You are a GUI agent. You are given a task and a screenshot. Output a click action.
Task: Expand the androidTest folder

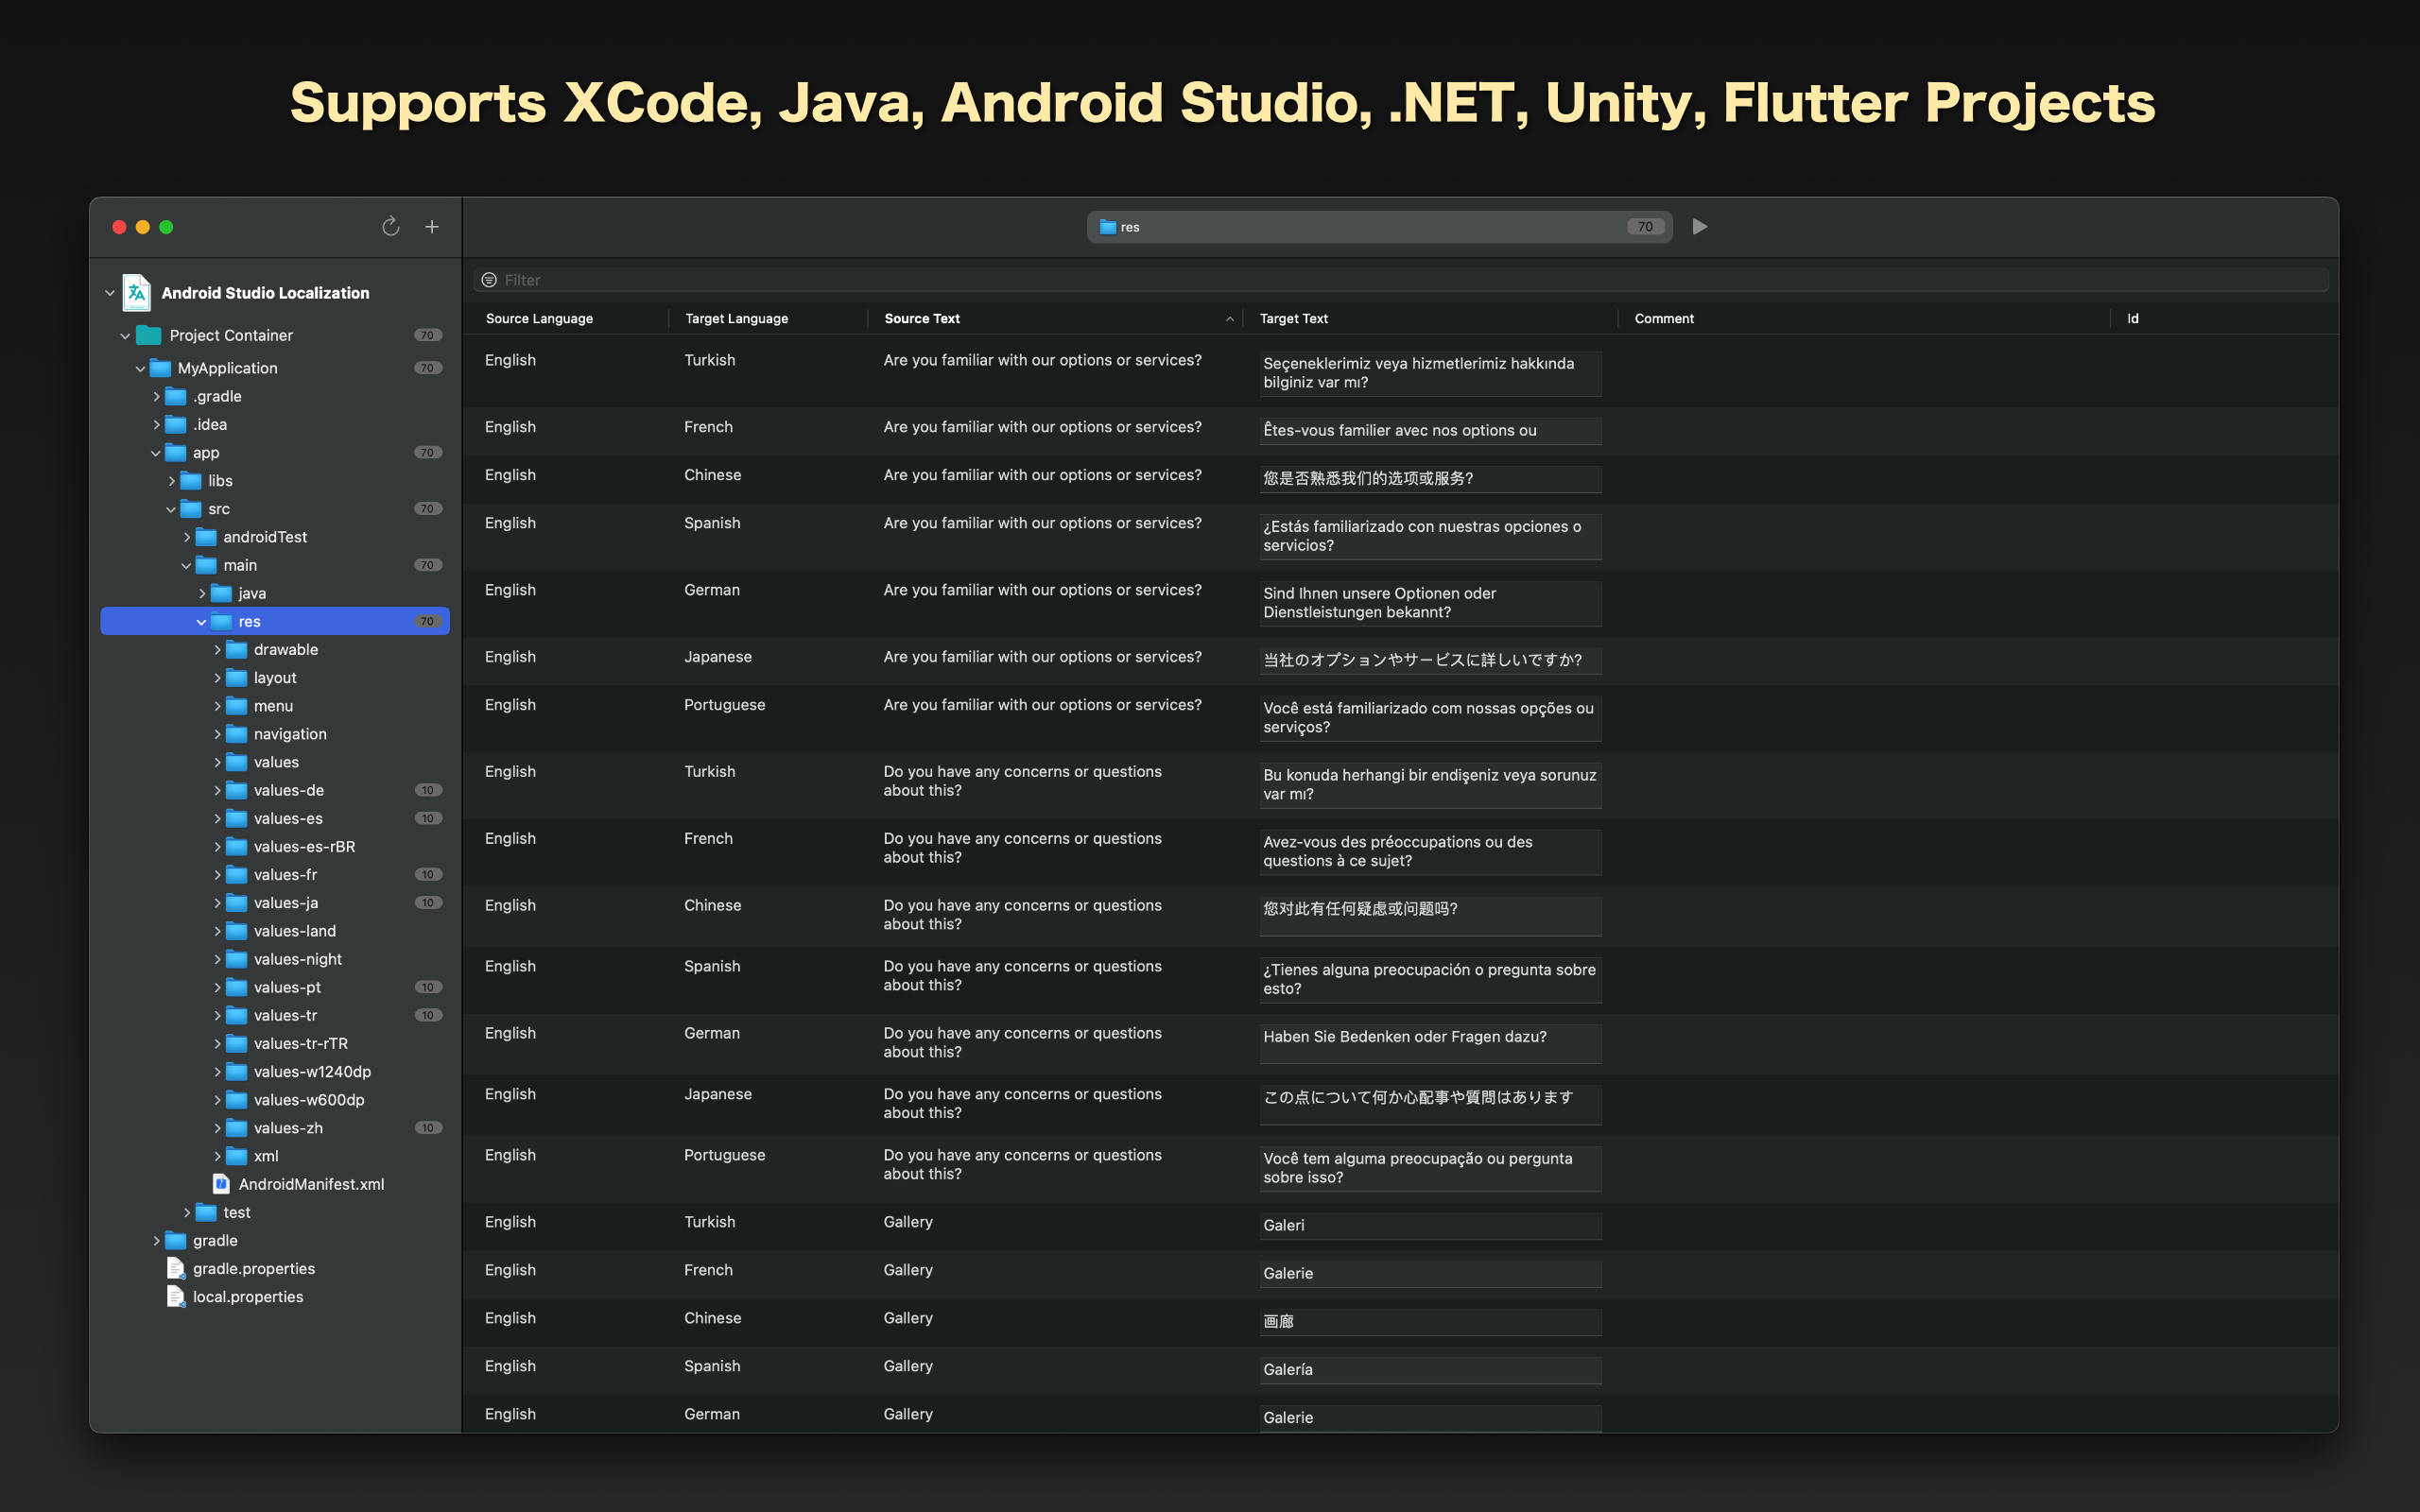pos(187,537)
